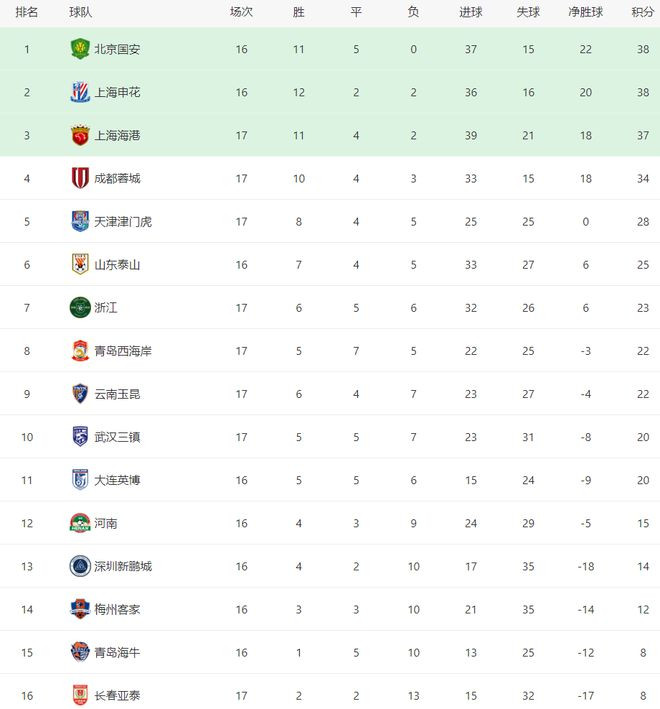Open the 青岛西海岸 team name link

tap(123, 351)
